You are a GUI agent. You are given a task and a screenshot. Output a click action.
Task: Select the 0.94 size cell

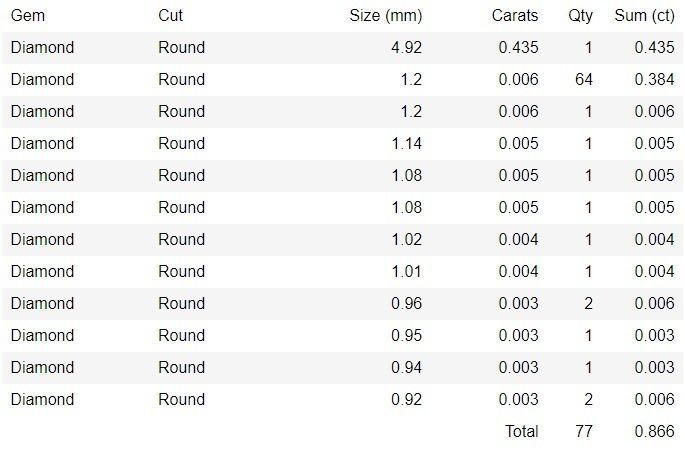405,368
